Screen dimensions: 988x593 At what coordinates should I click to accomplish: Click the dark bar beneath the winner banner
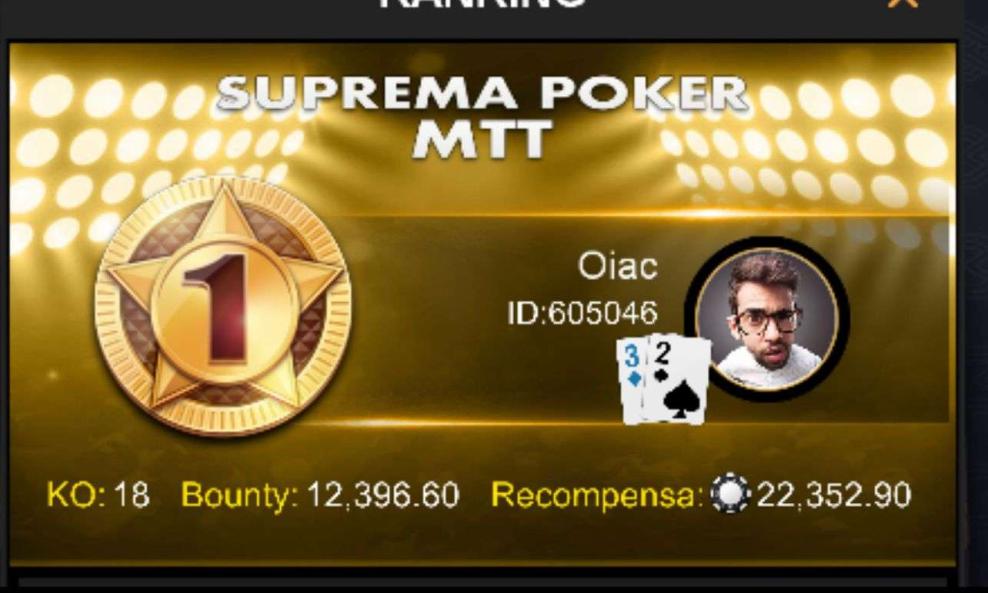[x=483, y=583]
